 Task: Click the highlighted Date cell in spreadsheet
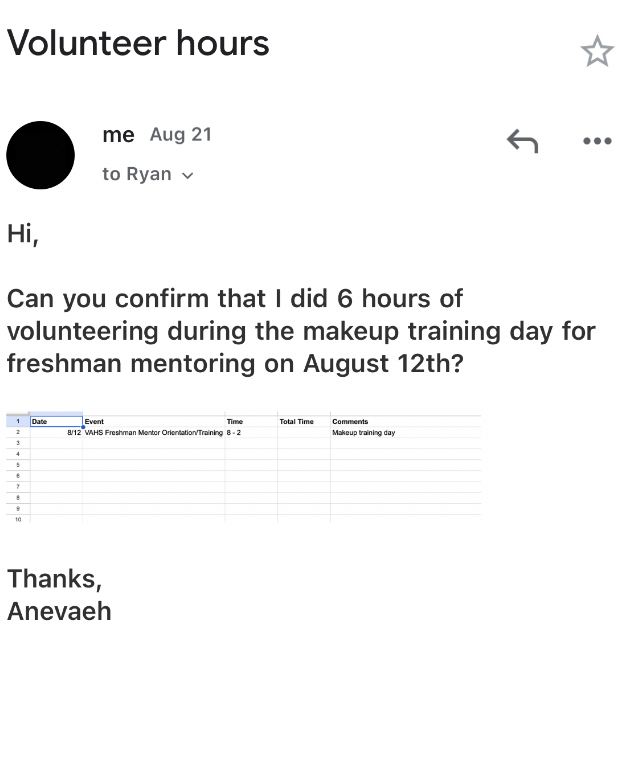[56, 421]
